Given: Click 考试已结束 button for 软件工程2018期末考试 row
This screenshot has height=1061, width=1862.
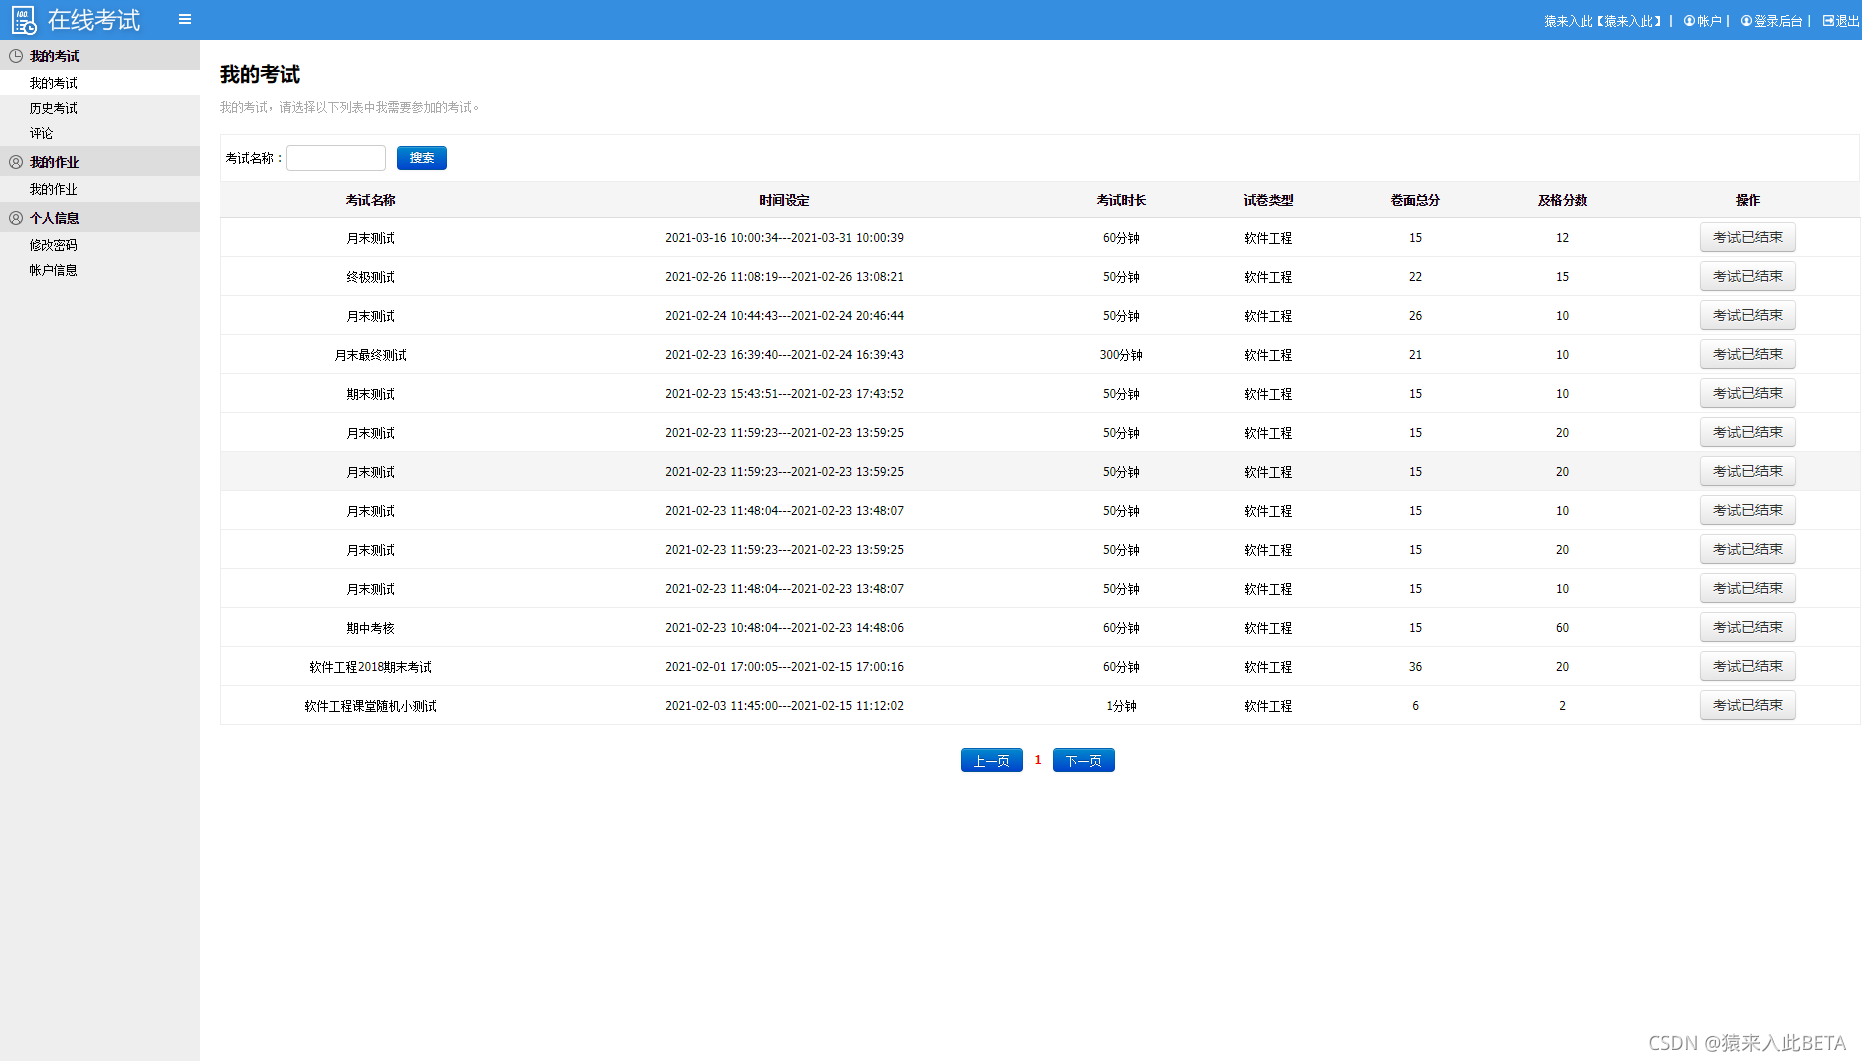Looking at the screenshot, I should pyautogui.click(x=1748, y=666).
